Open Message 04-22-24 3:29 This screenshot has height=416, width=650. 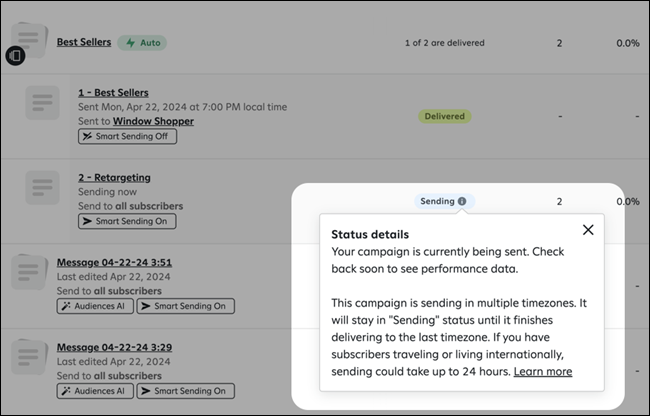point(114,348)
